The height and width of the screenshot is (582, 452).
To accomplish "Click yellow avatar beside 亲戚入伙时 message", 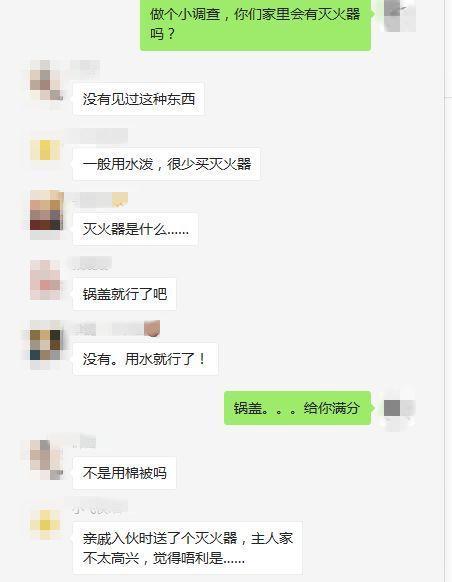I will [45, 524].
